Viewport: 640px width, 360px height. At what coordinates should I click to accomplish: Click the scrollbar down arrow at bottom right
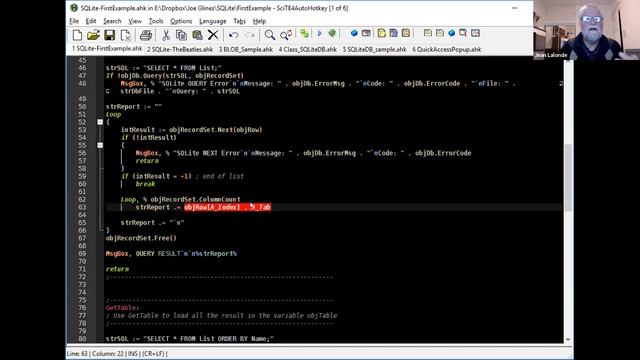568,339
